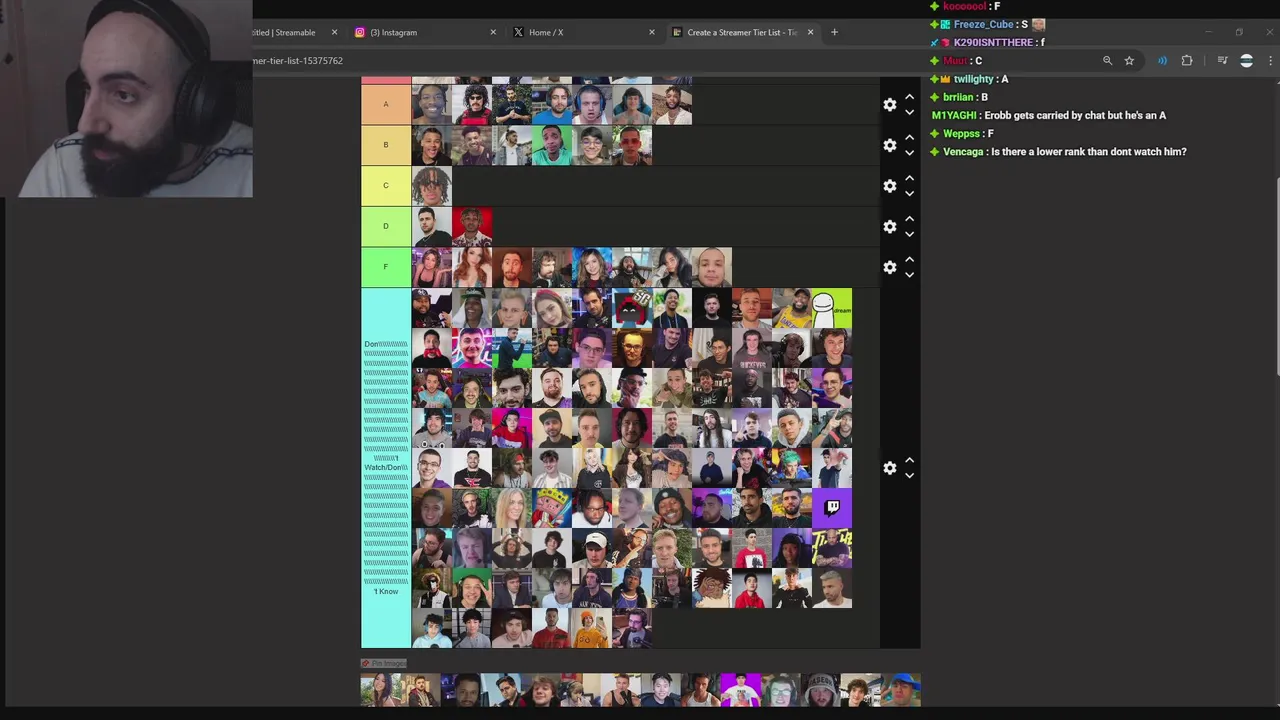The width and height of the screenshot is (1280, 720).
Task: Click the tier D label cell
Action: tap(386, 226)
